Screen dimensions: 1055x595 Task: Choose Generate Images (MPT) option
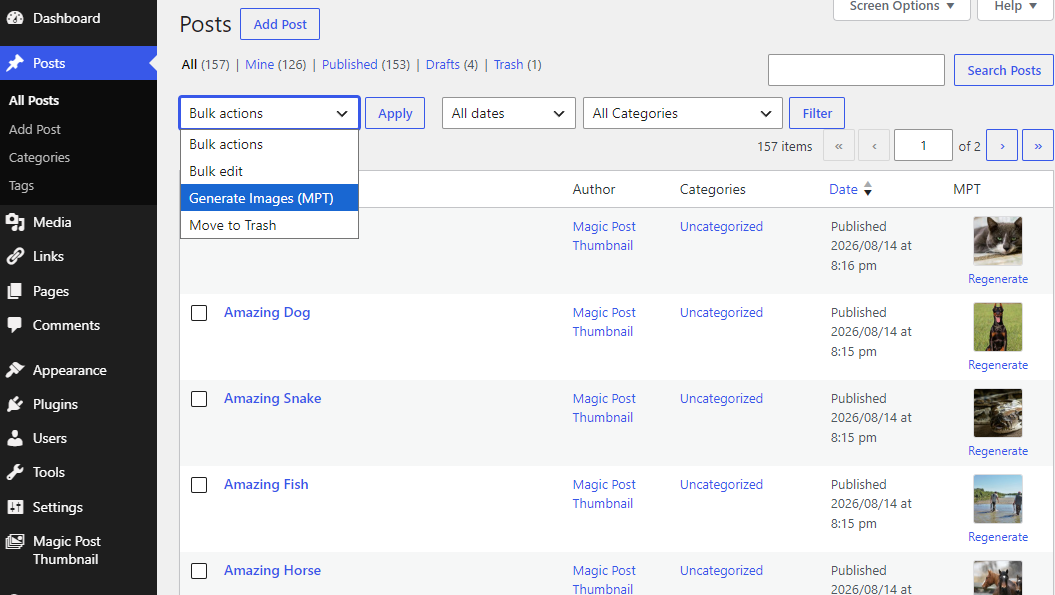coord(269,198)
